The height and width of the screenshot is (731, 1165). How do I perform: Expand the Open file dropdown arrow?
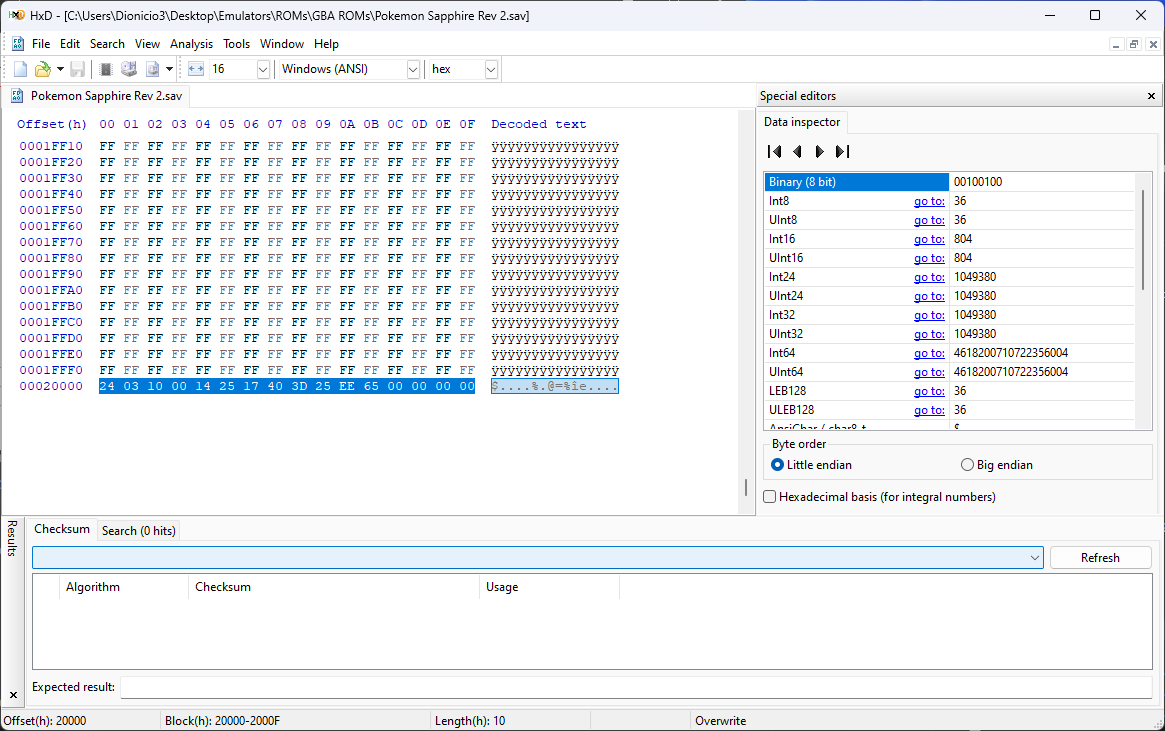click(60, 69)
